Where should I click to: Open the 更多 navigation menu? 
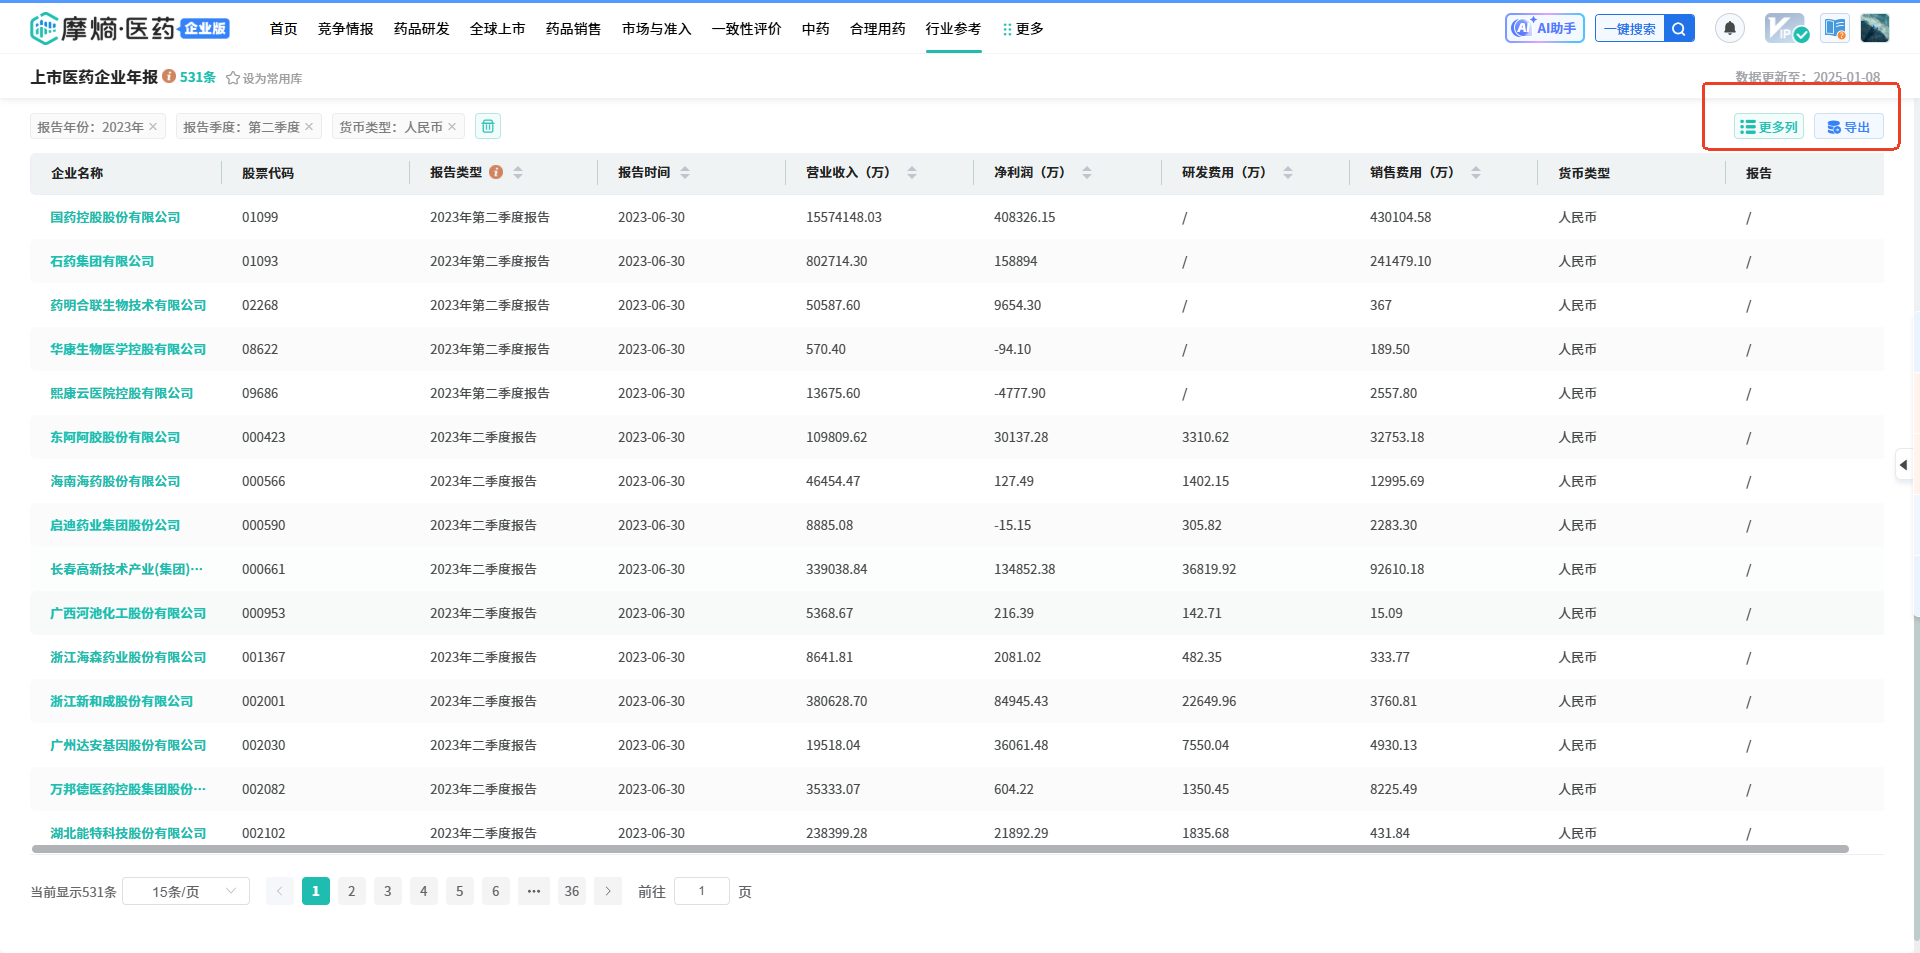pyautogui.click(x=1023, y=29)
